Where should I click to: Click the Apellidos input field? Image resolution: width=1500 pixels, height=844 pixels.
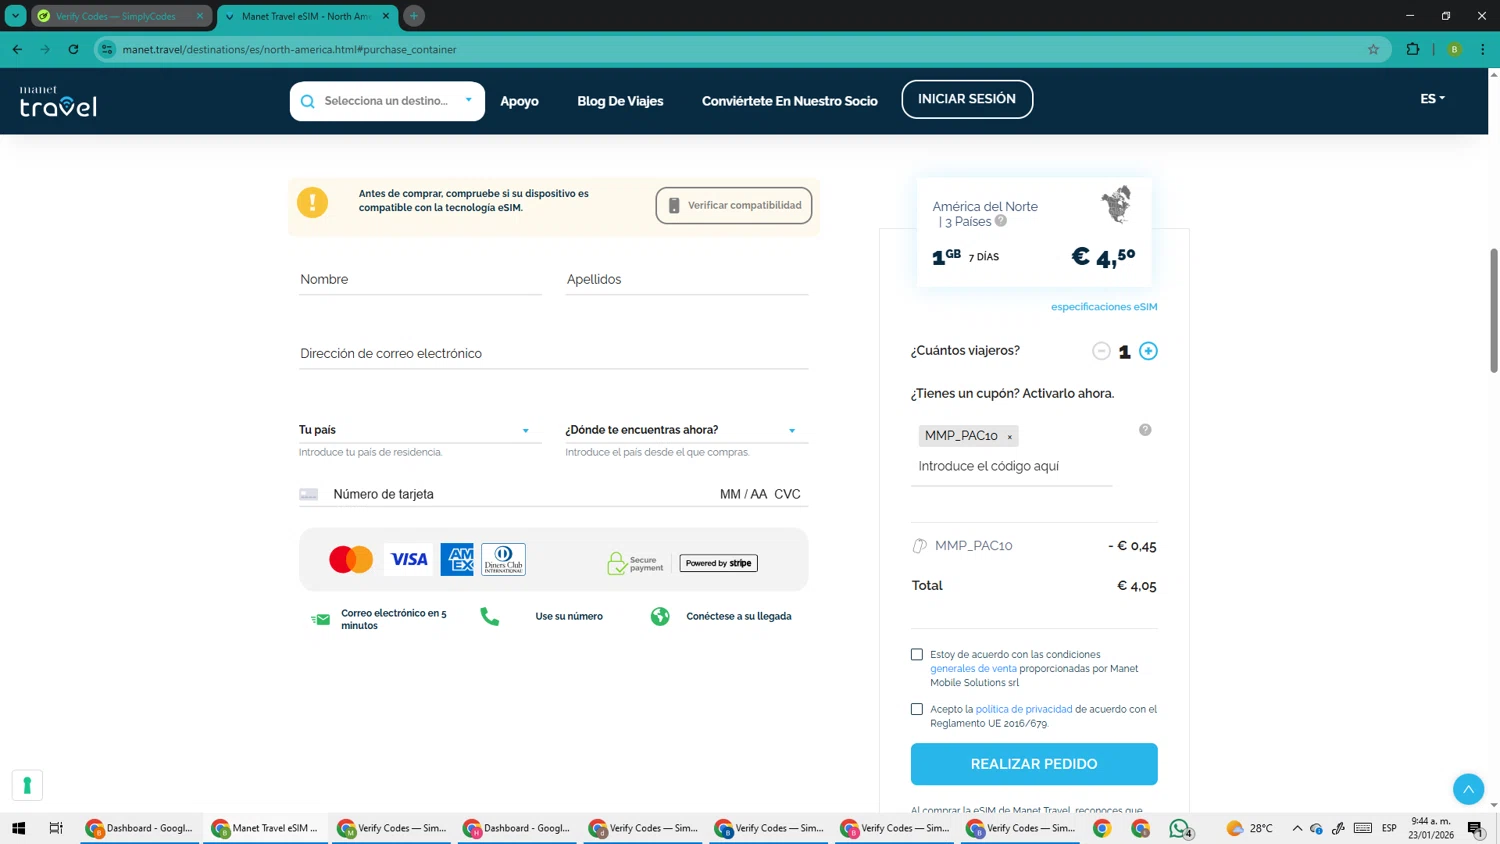687,280
